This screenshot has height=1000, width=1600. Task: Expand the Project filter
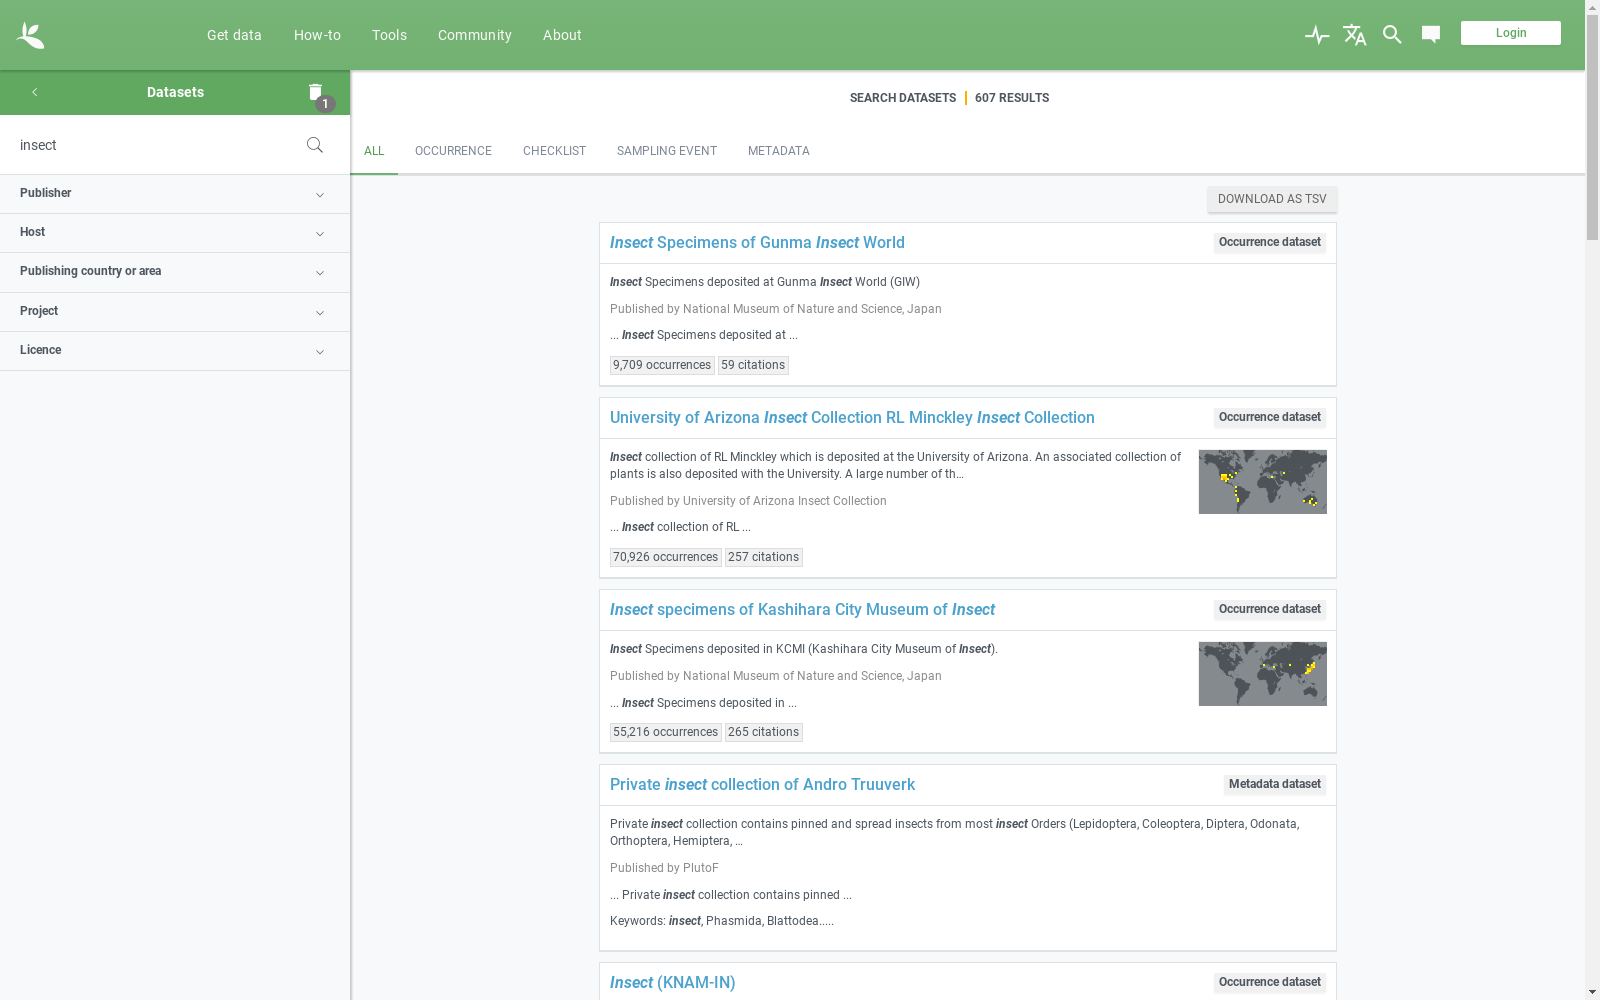point(175,312)
